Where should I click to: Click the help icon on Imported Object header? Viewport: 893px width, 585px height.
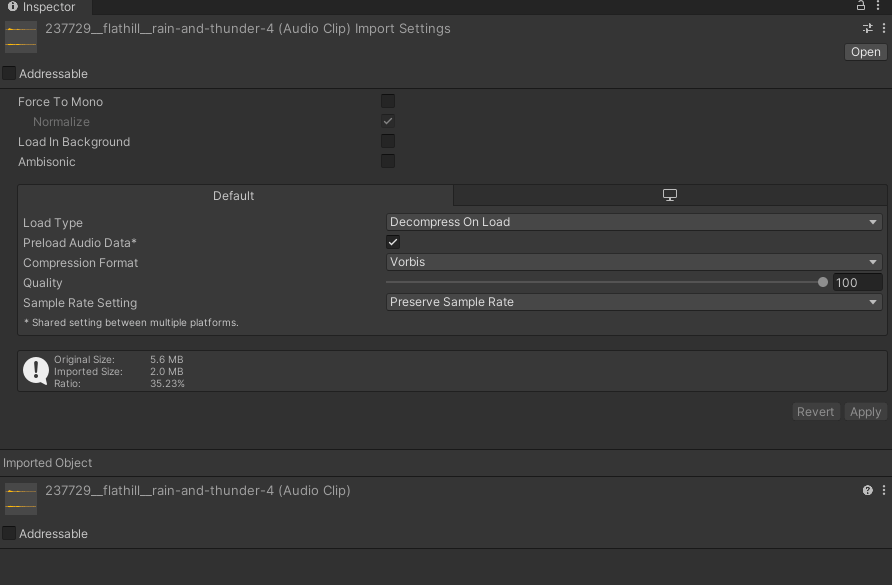point(868,491)
